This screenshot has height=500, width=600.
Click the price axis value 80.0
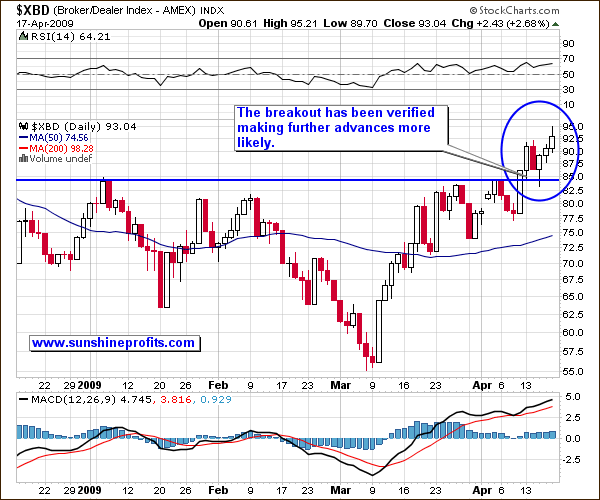tap(572, 204)
